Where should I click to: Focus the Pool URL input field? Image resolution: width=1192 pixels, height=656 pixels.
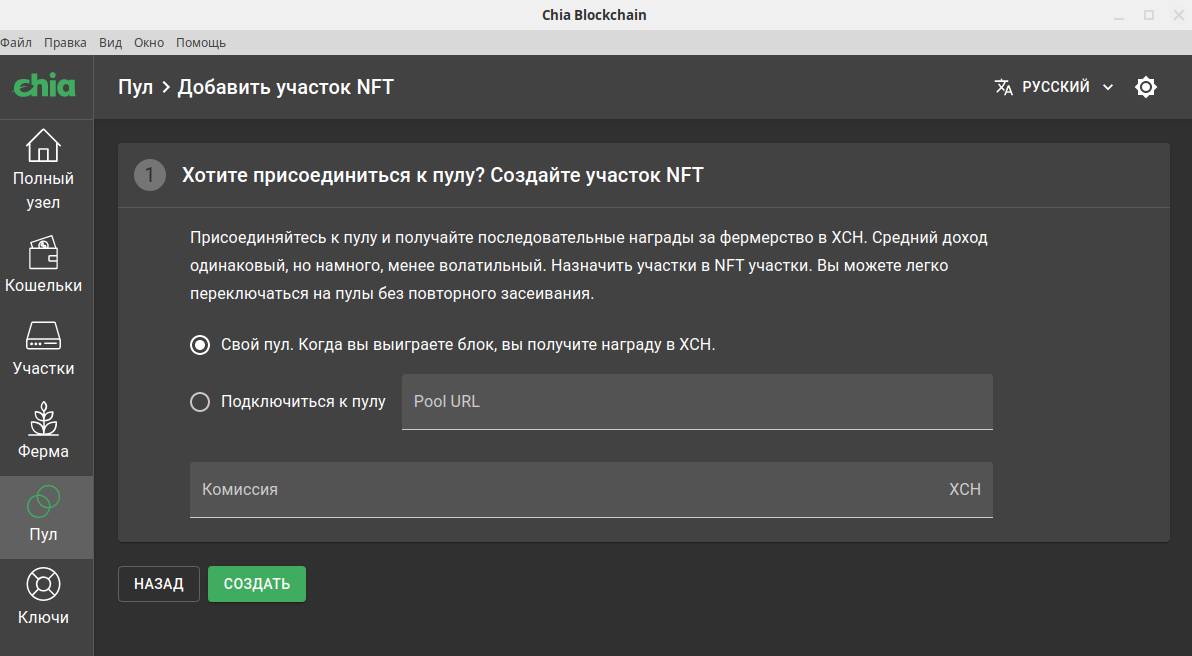(x=697, y=401)
